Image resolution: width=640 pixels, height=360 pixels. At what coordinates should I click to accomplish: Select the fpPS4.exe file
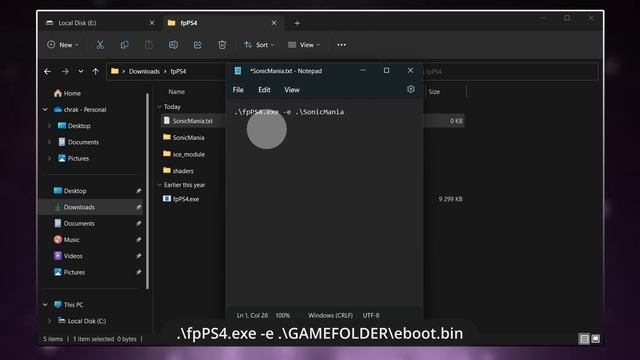[186, 199]
